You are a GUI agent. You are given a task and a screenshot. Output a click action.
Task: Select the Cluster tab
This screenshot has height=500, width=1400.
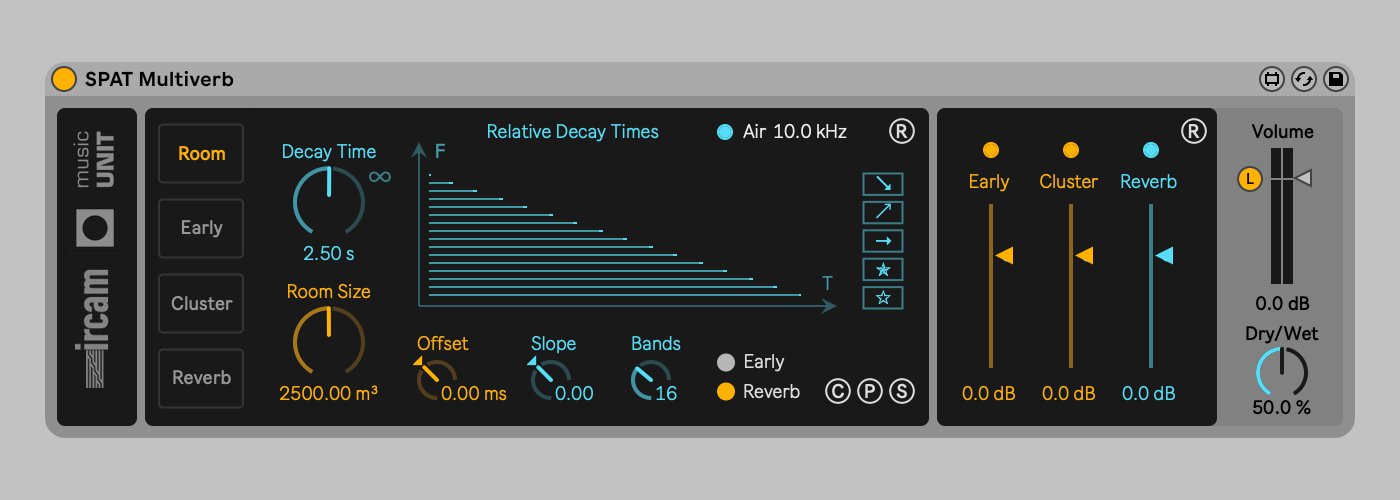click(201, 303)
